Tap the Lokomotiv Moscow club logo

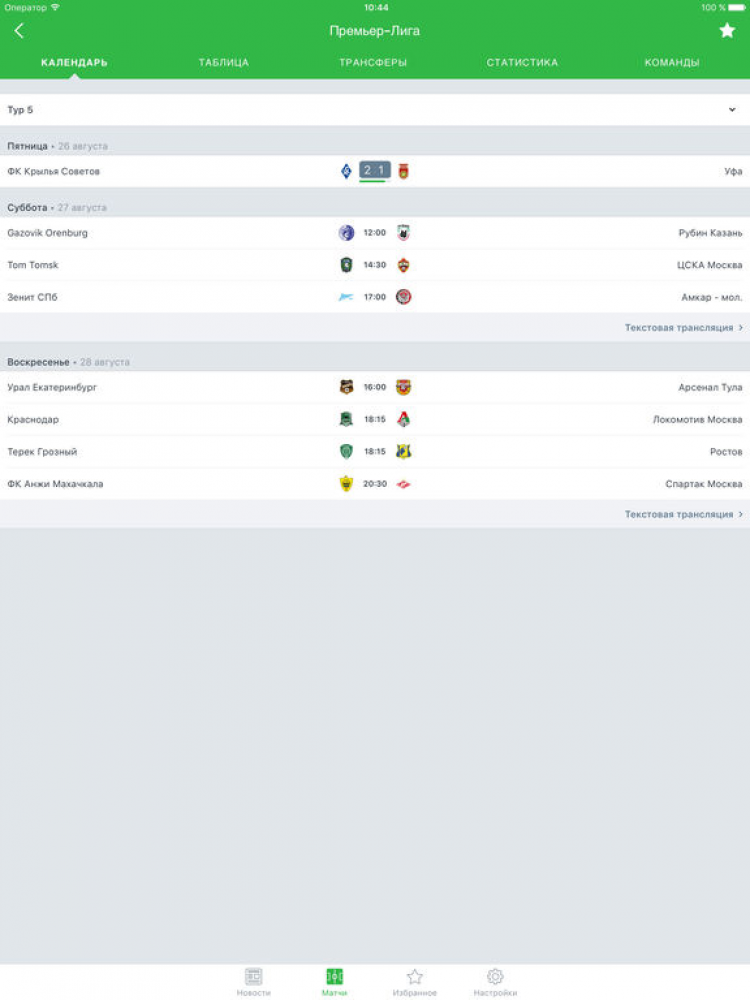pyautogui.click(x=404, y=420)
